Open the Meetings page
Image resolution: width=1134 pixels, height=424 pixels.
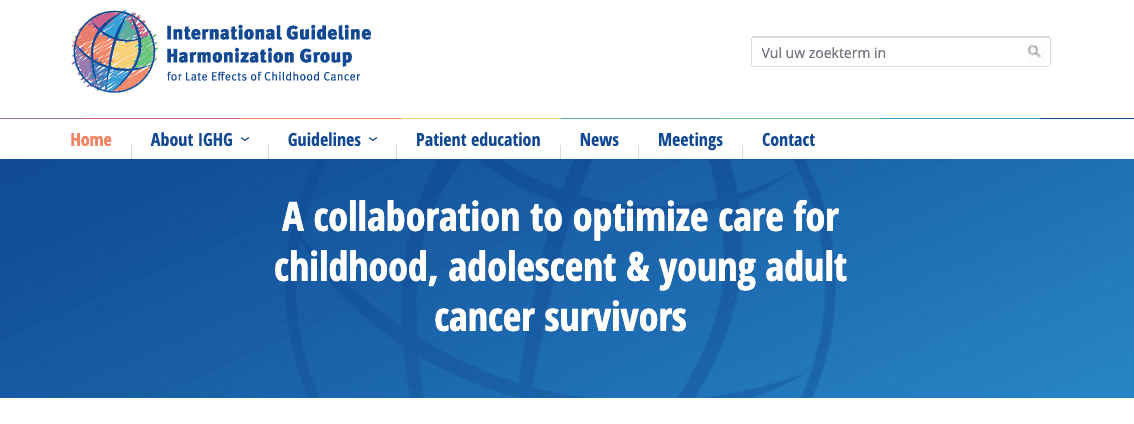click(x=691, y=140)
